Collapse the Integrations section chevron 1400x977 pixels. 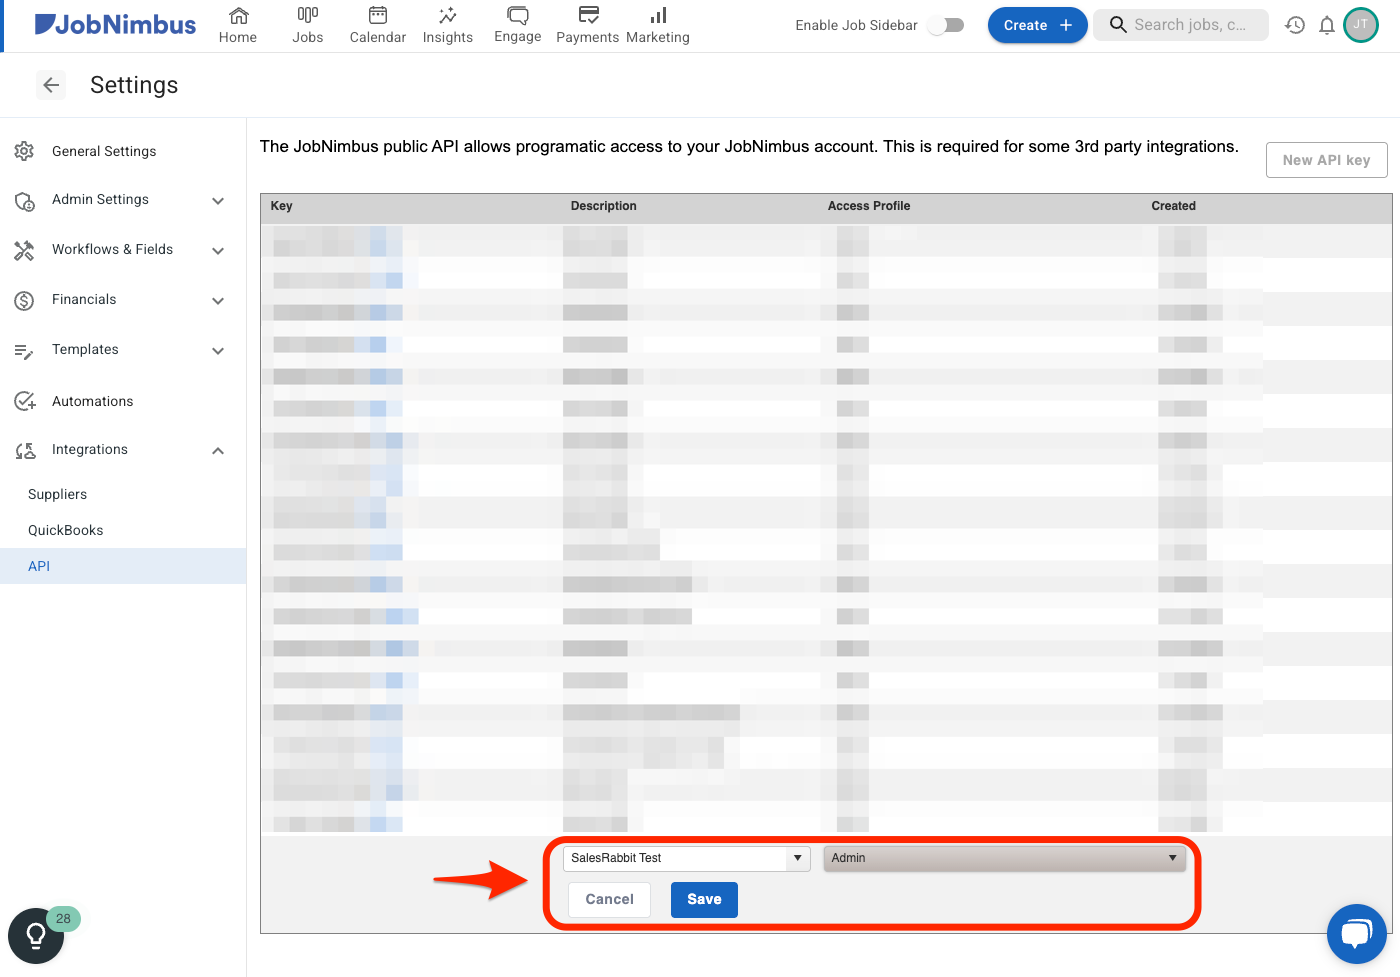[x=218, y=450]
